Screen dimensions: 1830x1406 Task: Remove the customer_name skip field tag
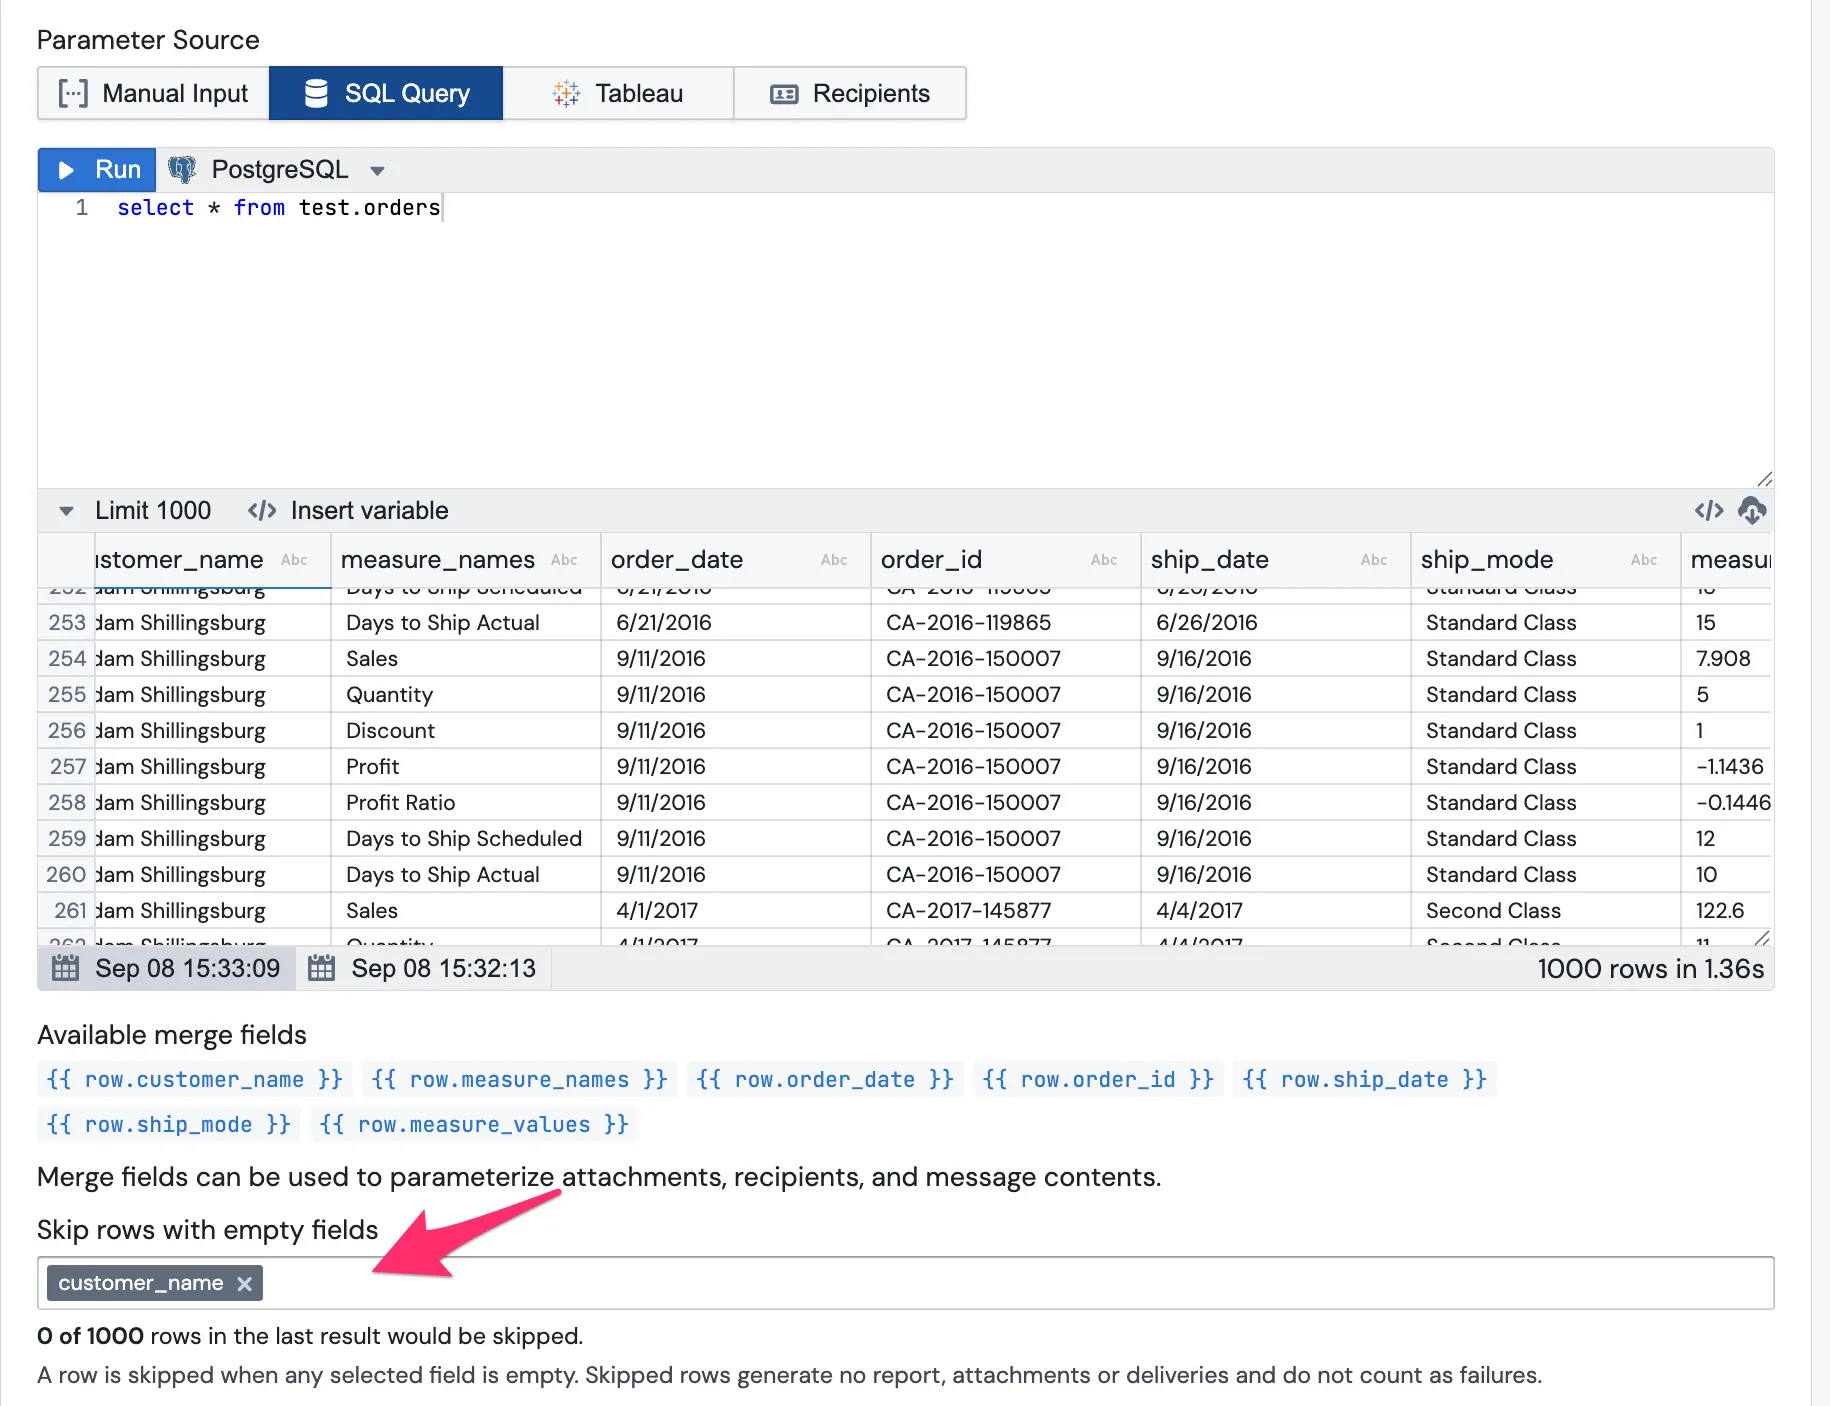(x=245, y=1284)
